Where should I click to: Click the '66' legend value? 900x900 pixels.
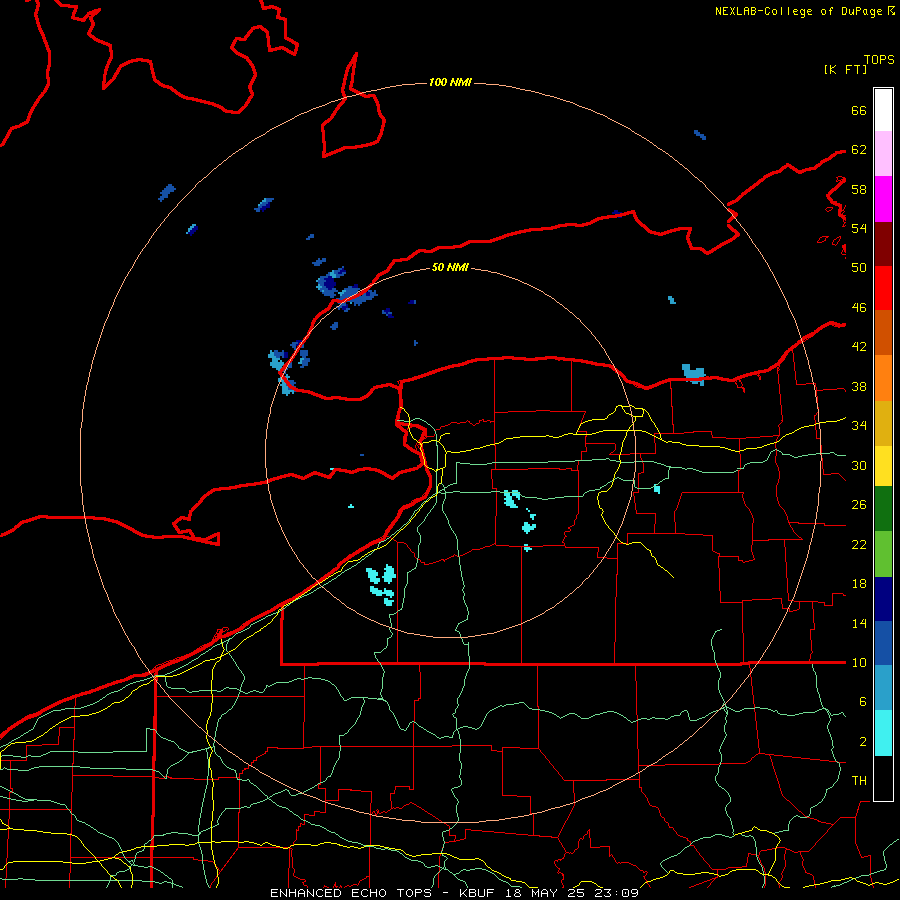[x=859, y=110]
